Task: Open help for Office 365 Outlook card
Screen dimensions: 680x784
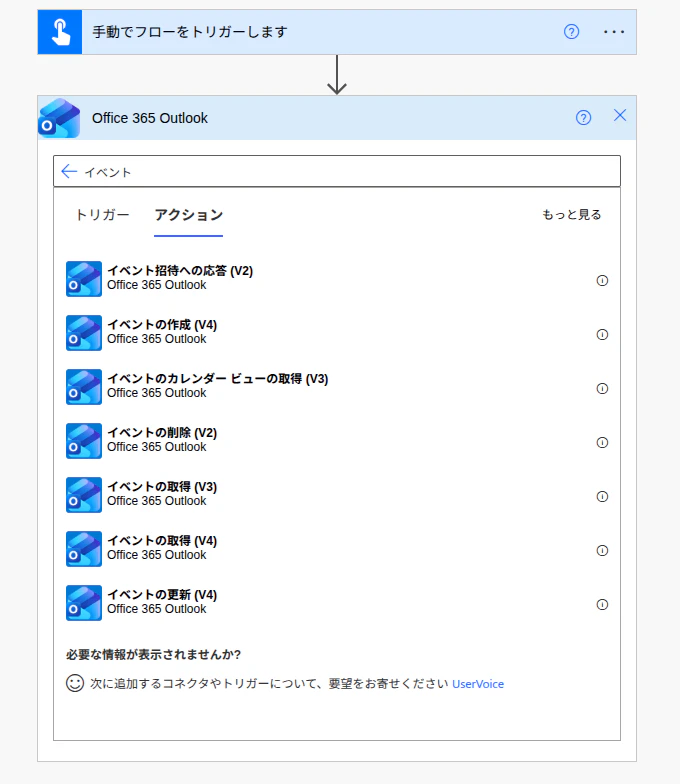Action: (584, 118)
